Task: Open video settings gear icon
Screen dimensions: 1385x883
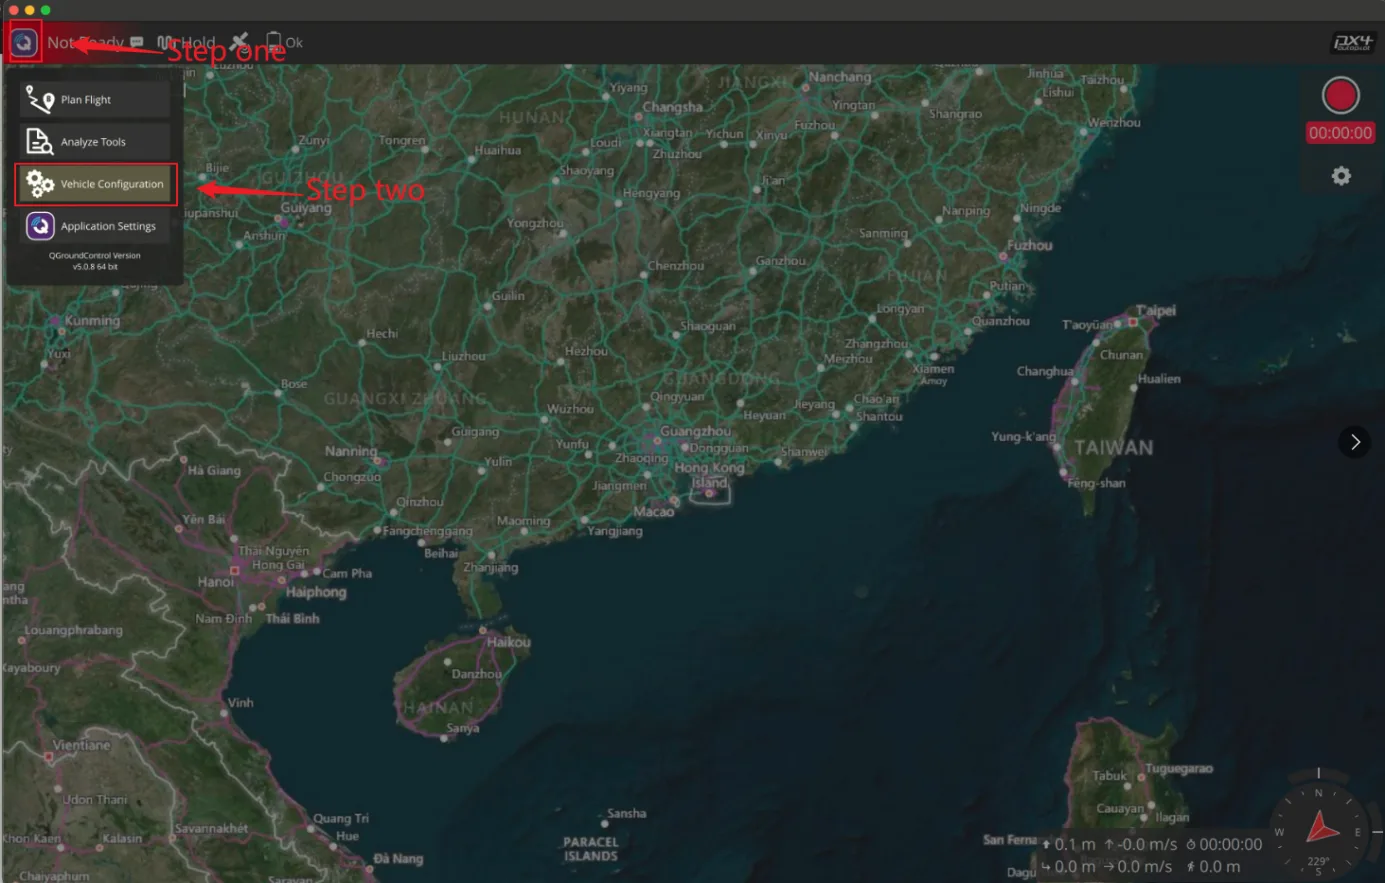Action: tap(1341, 176)
